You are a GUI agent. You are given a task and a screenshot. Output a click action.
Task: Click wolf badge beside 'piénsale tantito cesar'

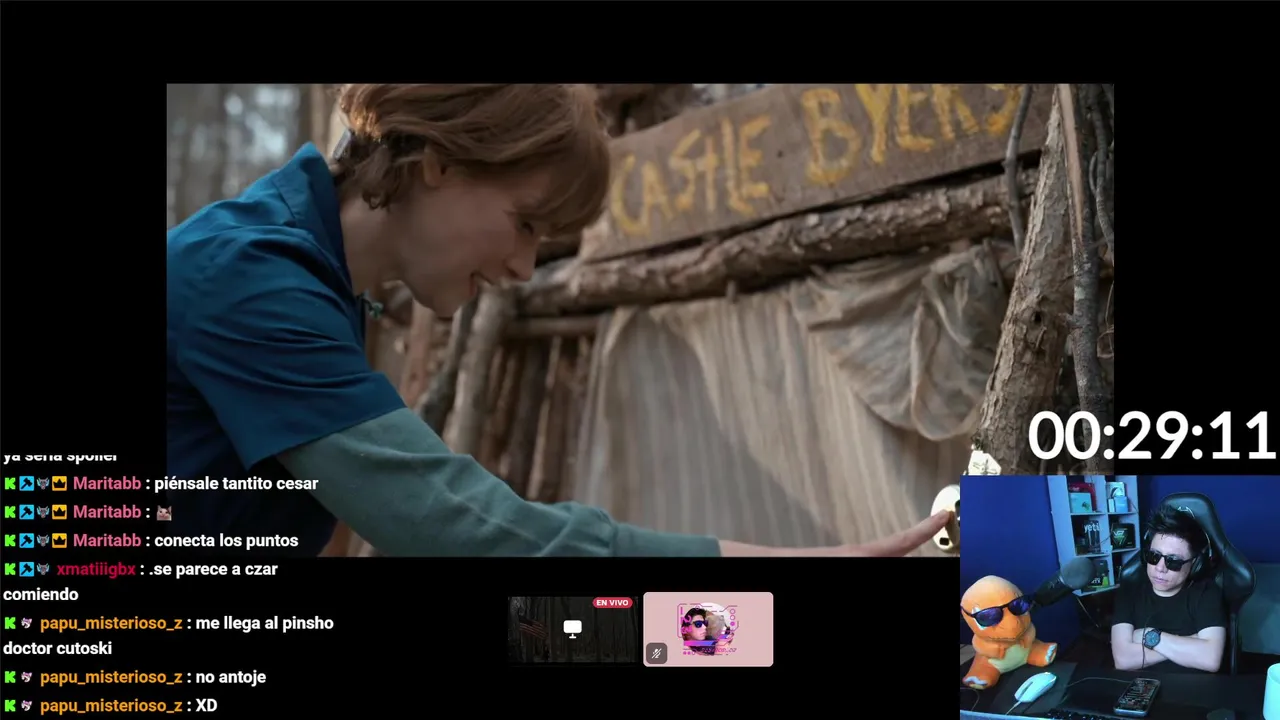tap(43, 484)
